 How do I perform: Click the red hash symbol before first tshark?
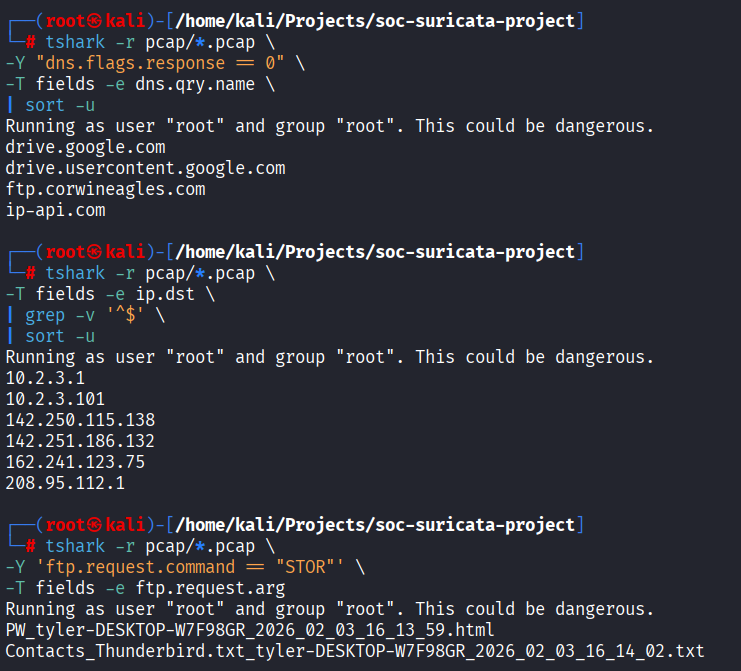point(30,43)
